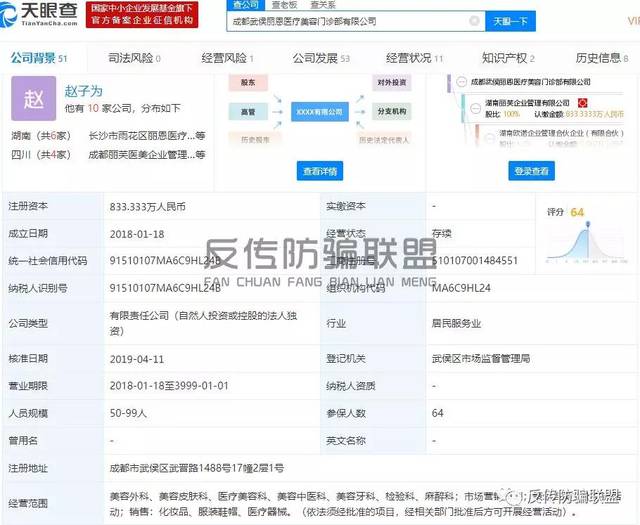This screenshot has width=640, height=525.
Task: Select the industry value 居民服务业
Action: pos(456,324)
